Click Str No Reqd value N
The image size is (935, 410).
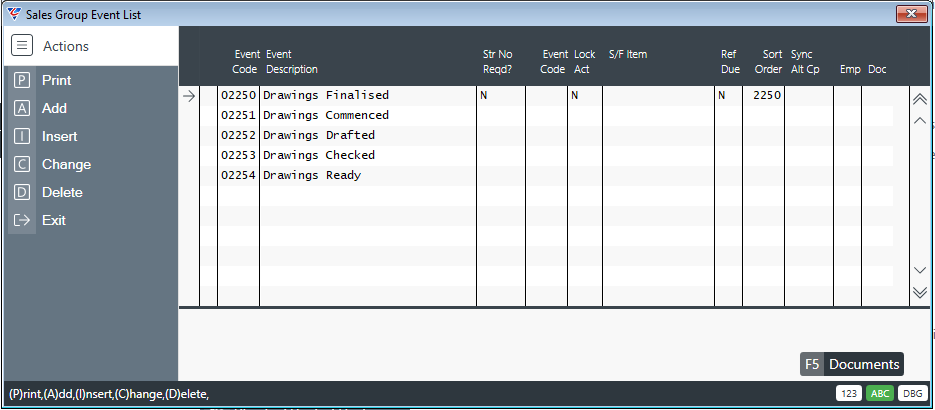(x=484, y=95)
